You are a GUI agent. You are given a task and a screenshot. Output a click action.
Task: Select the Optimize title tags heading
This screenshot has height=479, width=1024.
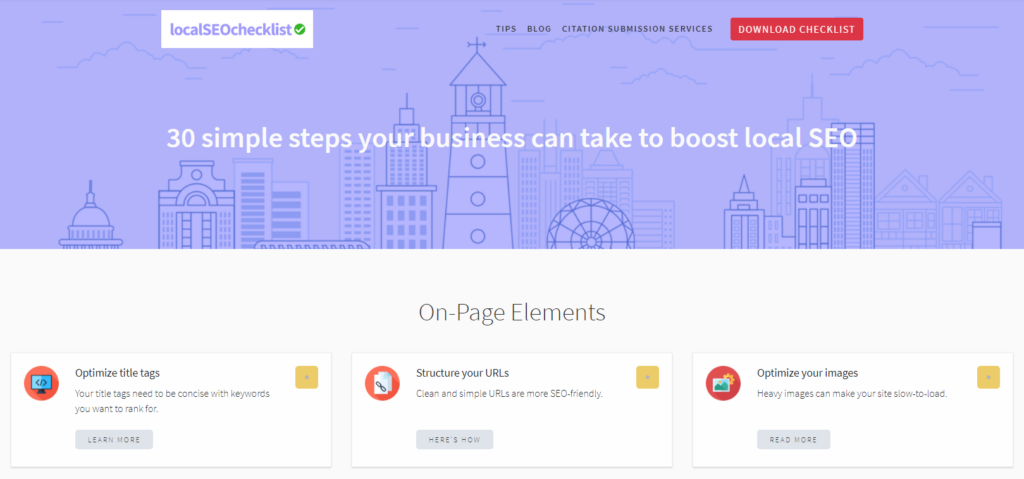pyautogui.click(x=118, y=373)
